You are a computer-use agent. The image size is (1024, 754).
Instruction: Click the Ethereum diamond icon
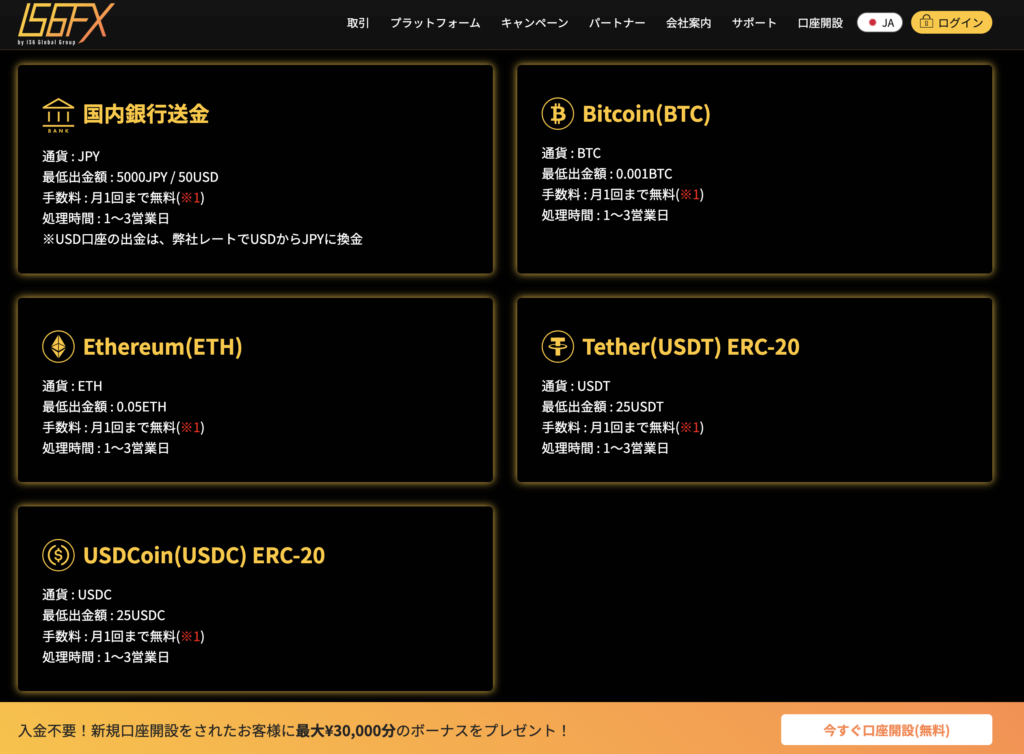click(x=58, y=346)
